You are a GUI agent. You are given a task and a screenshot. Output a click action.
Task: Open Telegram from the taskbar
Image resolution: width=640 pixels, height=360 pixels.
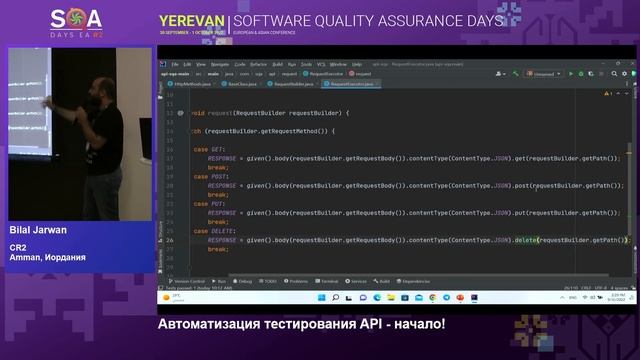pyautogui.click(x=447, y=298)
